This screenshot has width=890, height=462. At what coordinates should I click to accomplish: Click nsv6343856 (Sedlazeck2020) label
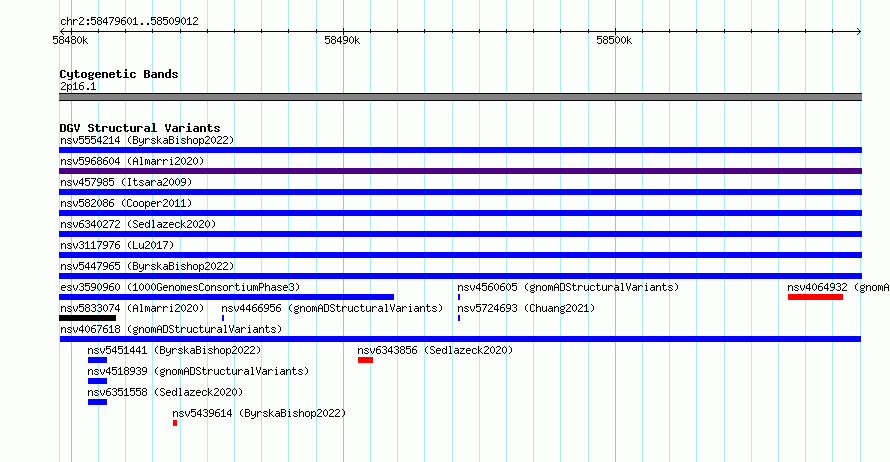(x=435, y=350)
